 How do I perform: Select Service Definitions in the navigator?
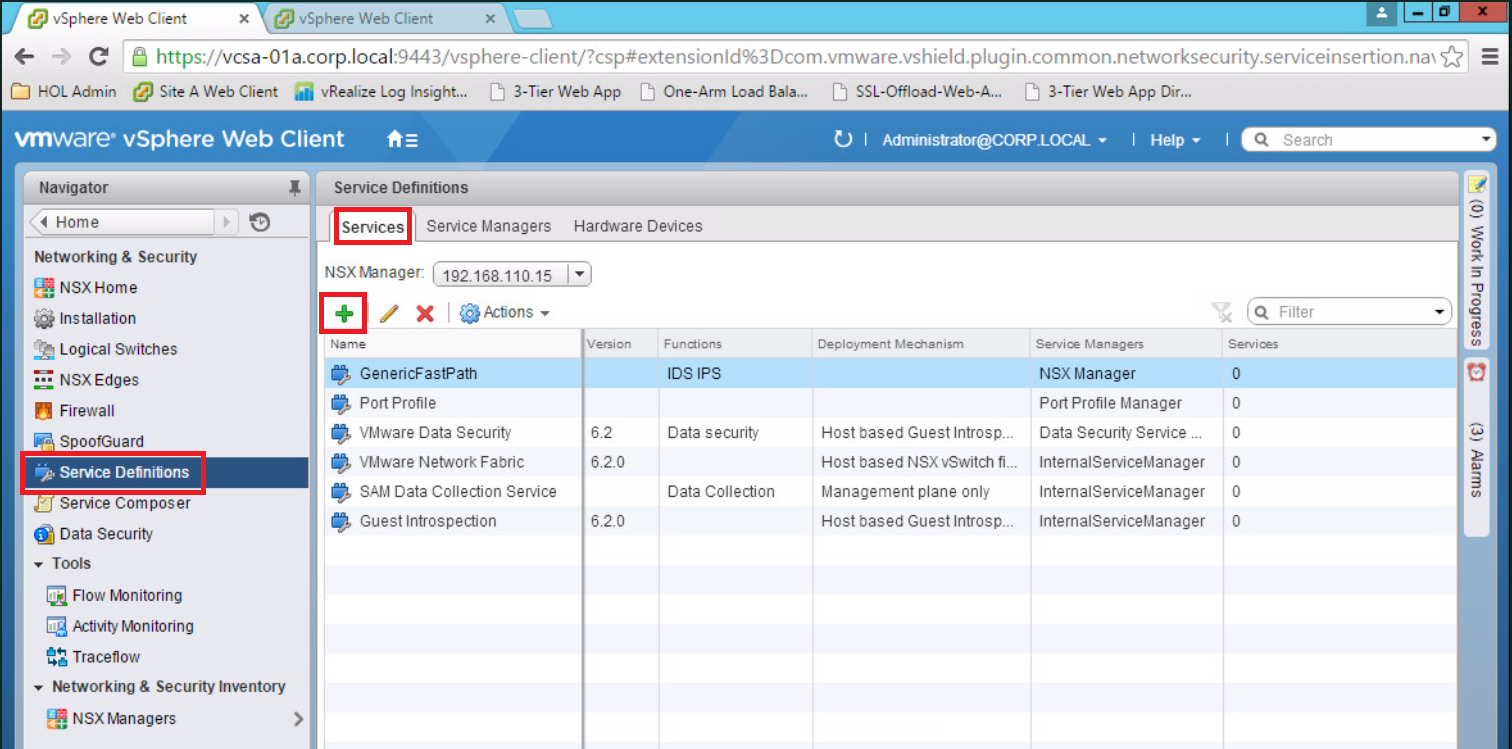[165, 472]
